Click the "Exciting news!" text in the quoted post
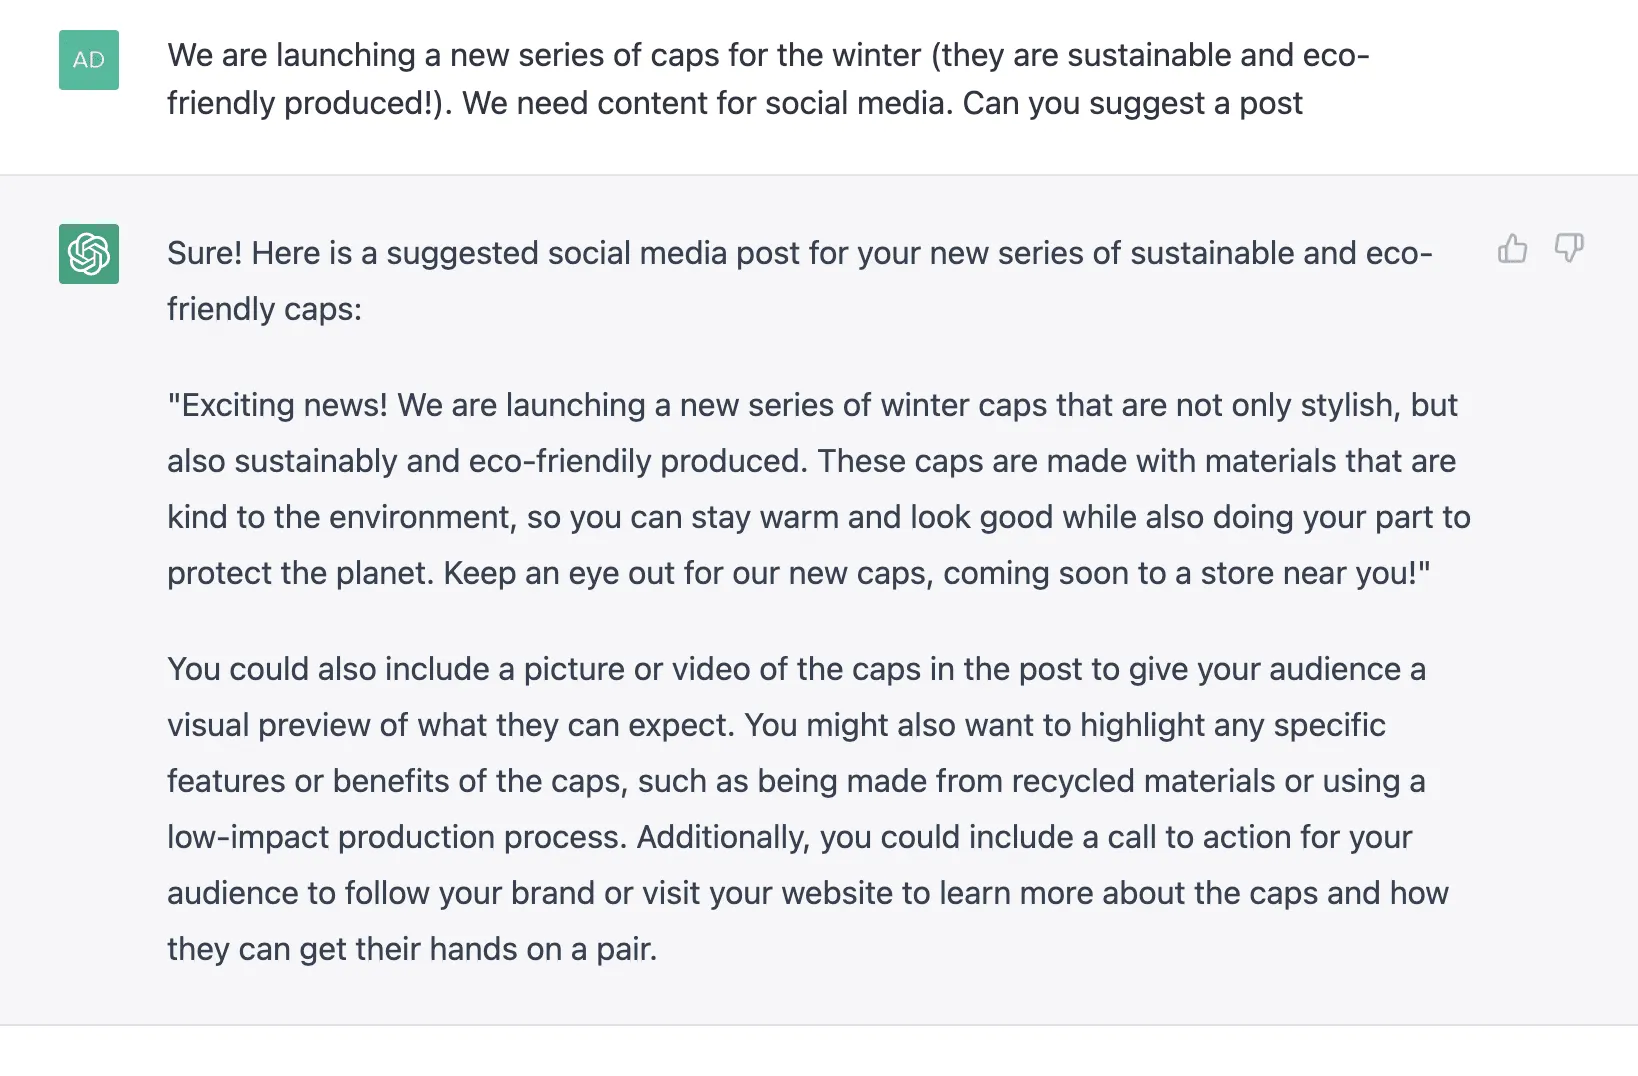The image size is (1638, 1076). [x=278, y=406]
